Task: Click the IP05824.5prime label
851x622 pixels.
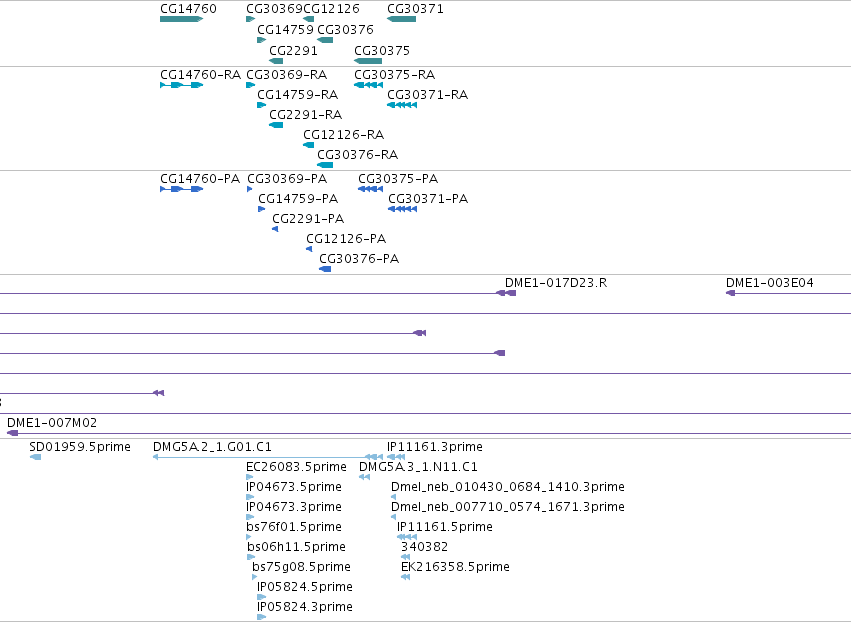Action: coord(305,587)
